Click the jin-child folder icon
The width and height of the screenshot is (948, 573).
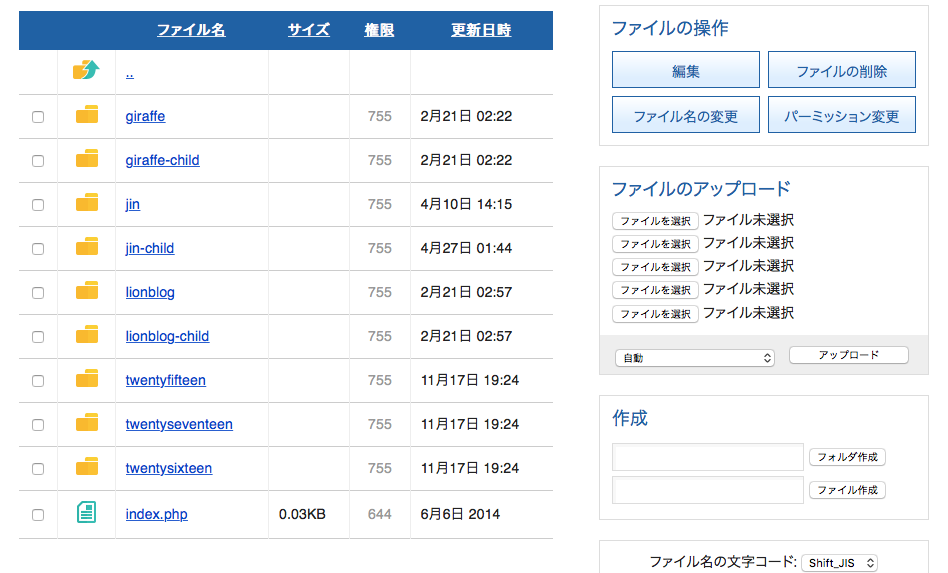point(87,247)
